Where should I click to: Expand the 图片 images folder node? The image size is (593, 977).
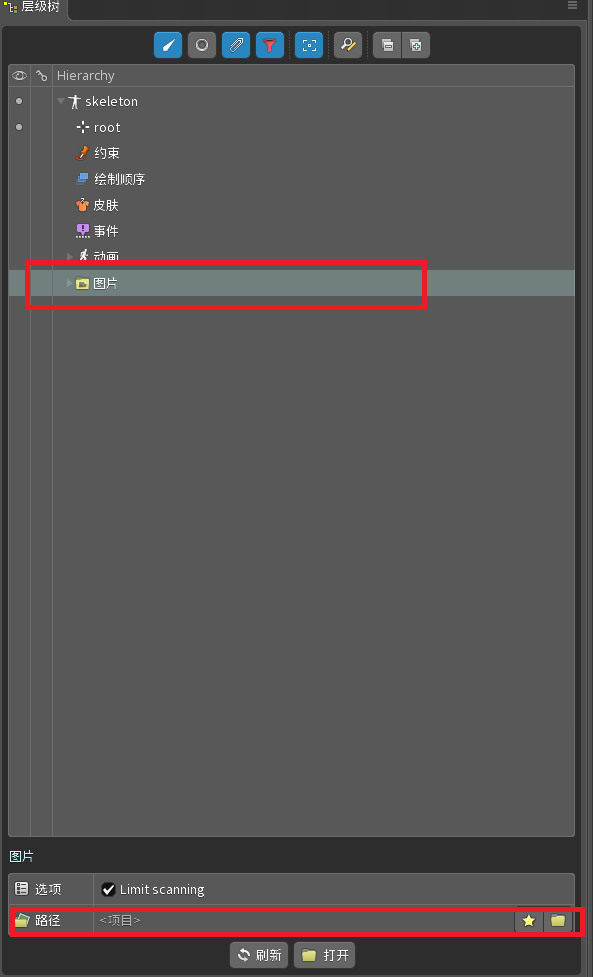70,284
